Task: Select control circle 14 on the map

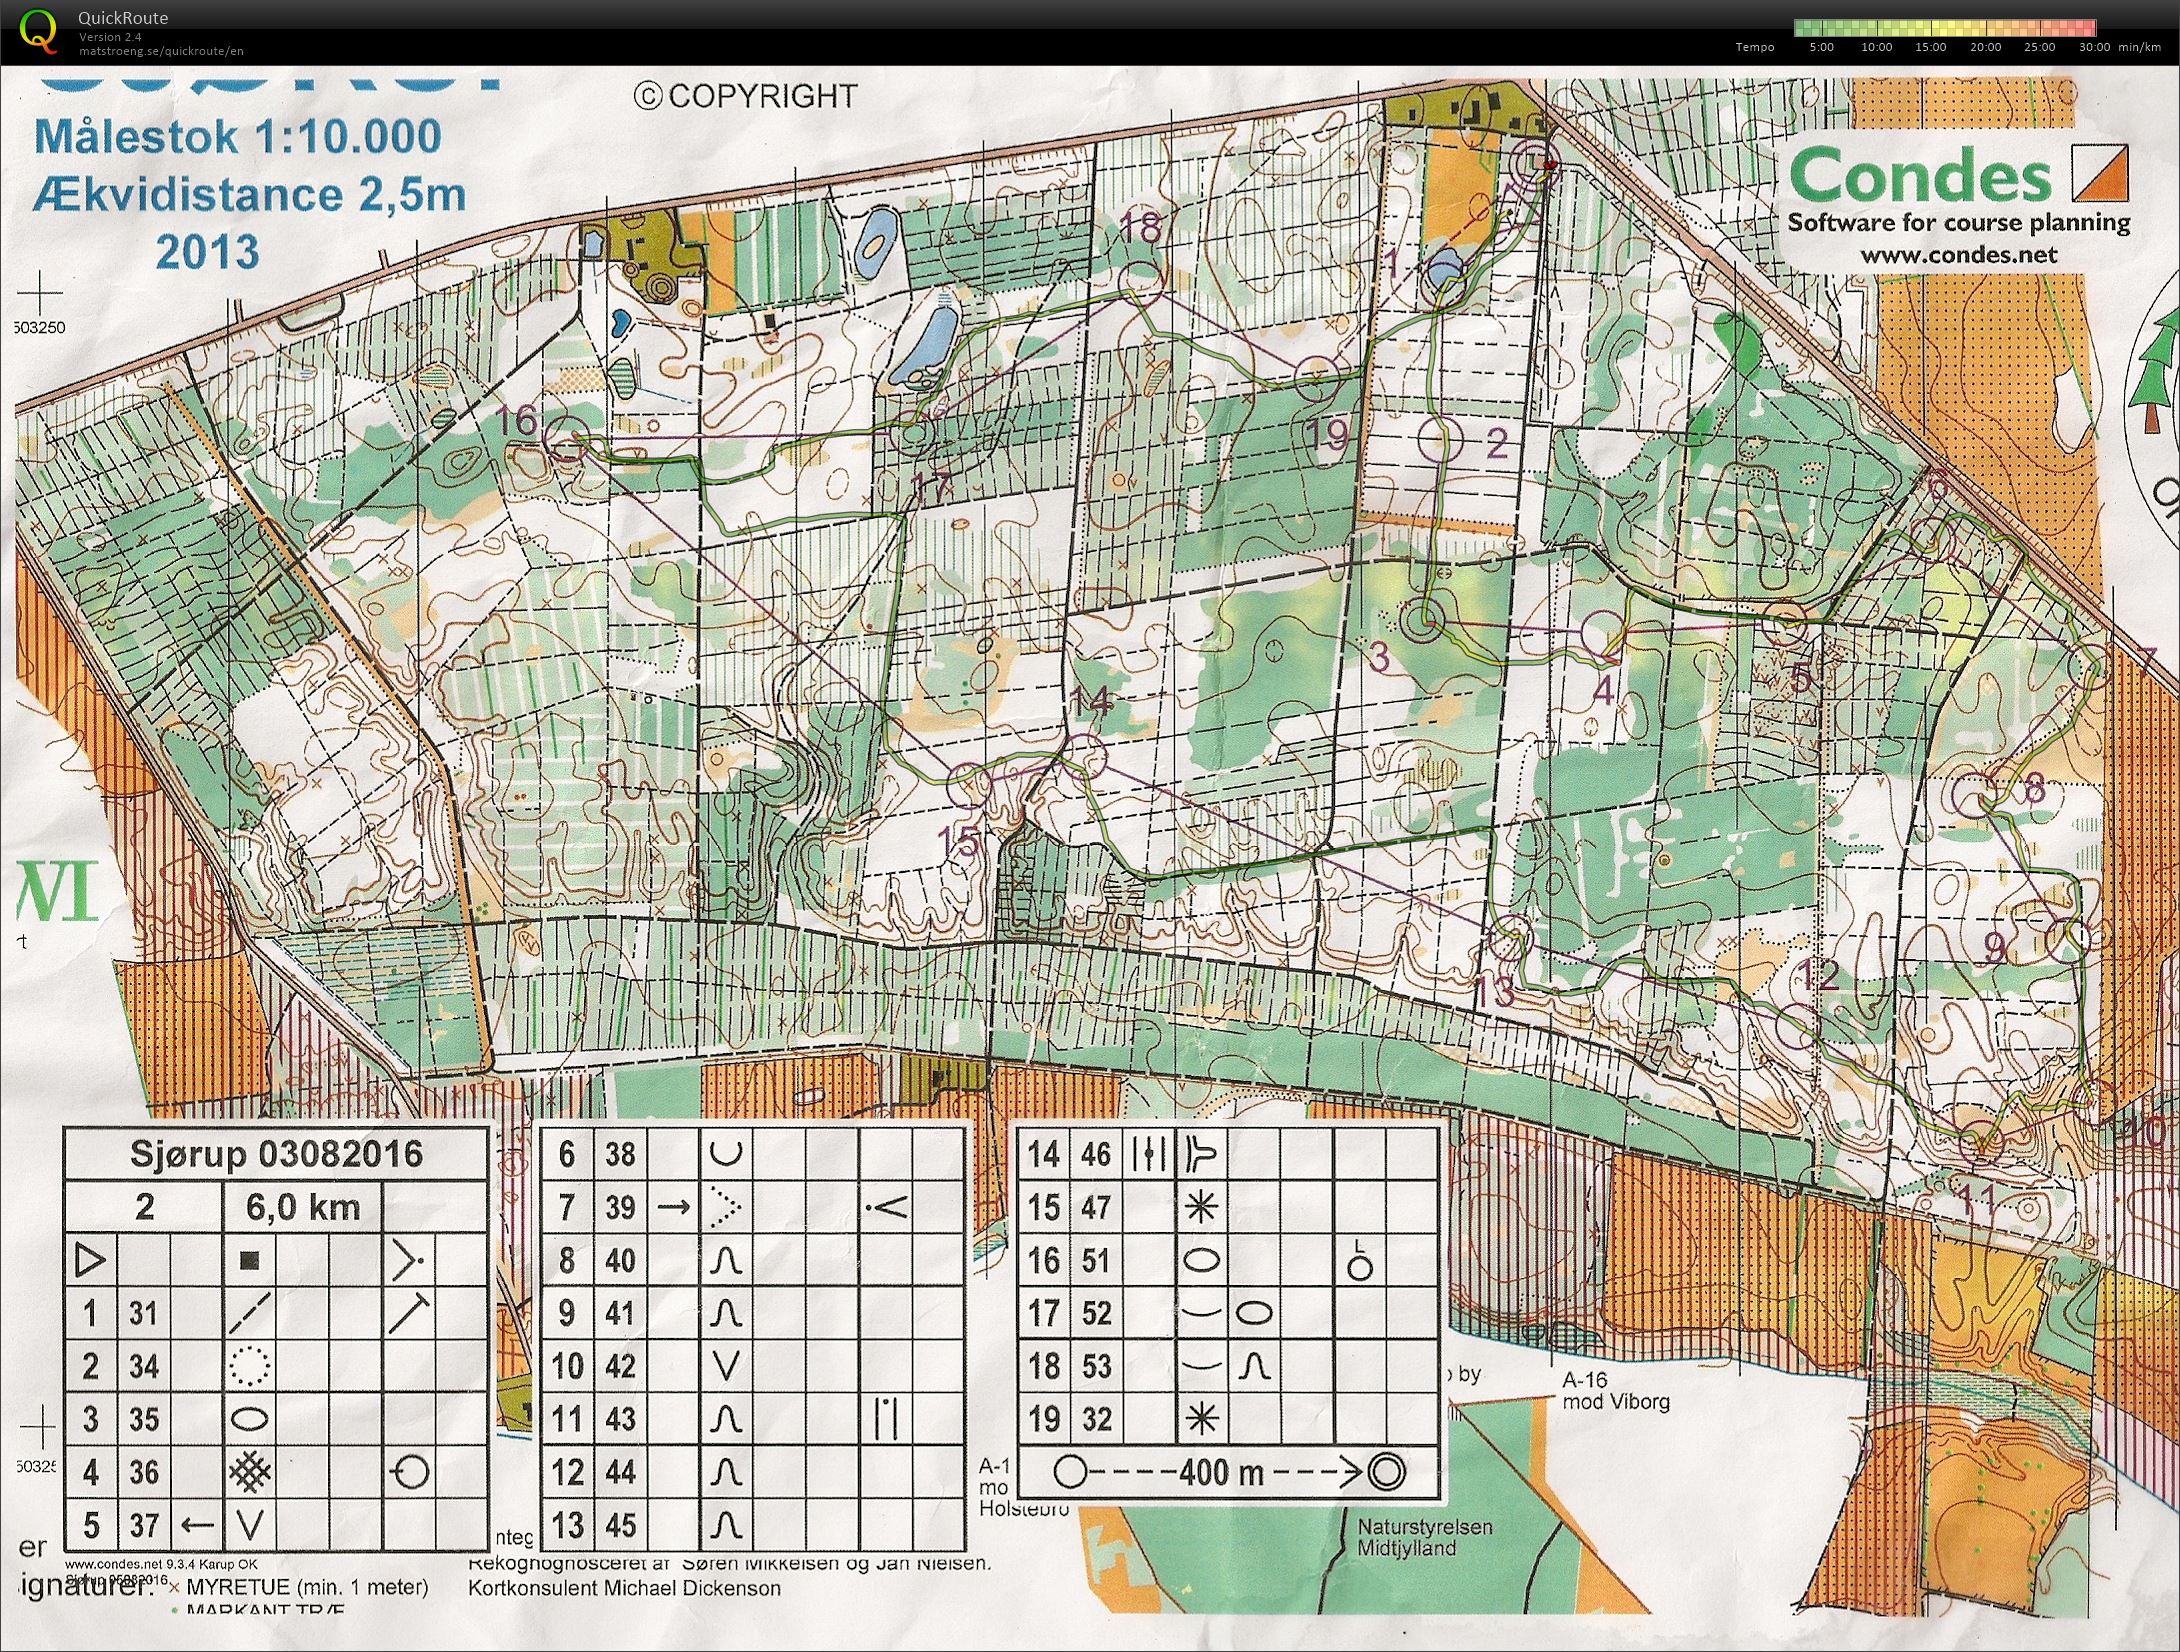Action: tap(1083, 756)
